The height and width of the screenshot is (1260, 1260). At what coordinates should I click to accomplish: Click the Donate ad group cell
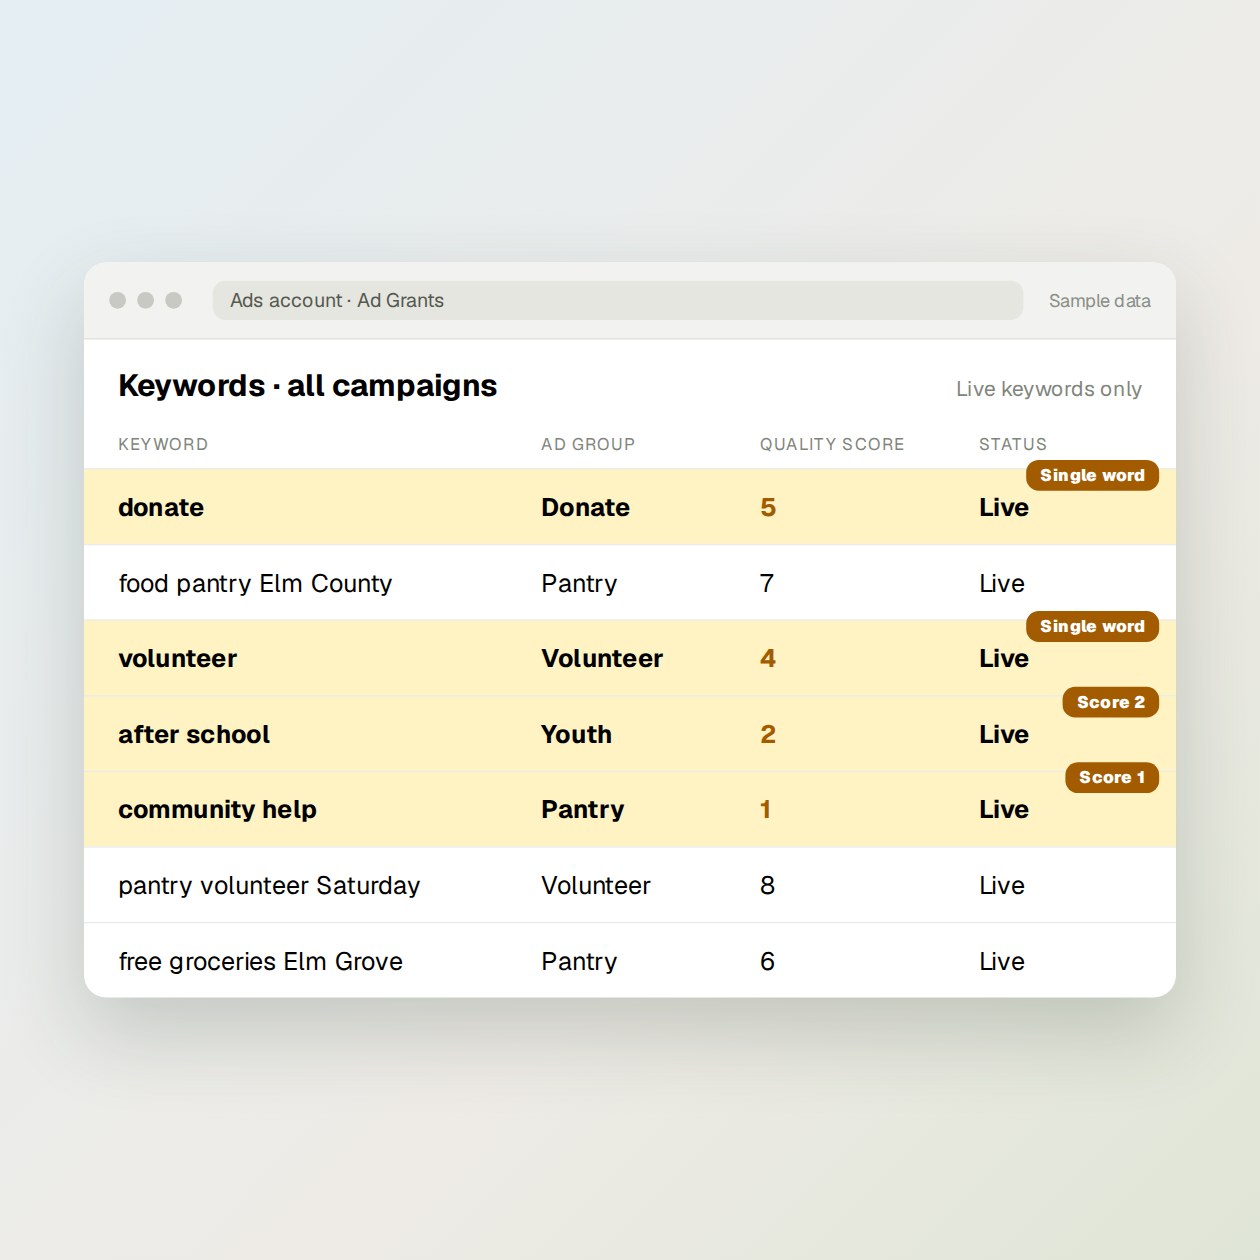585,507
